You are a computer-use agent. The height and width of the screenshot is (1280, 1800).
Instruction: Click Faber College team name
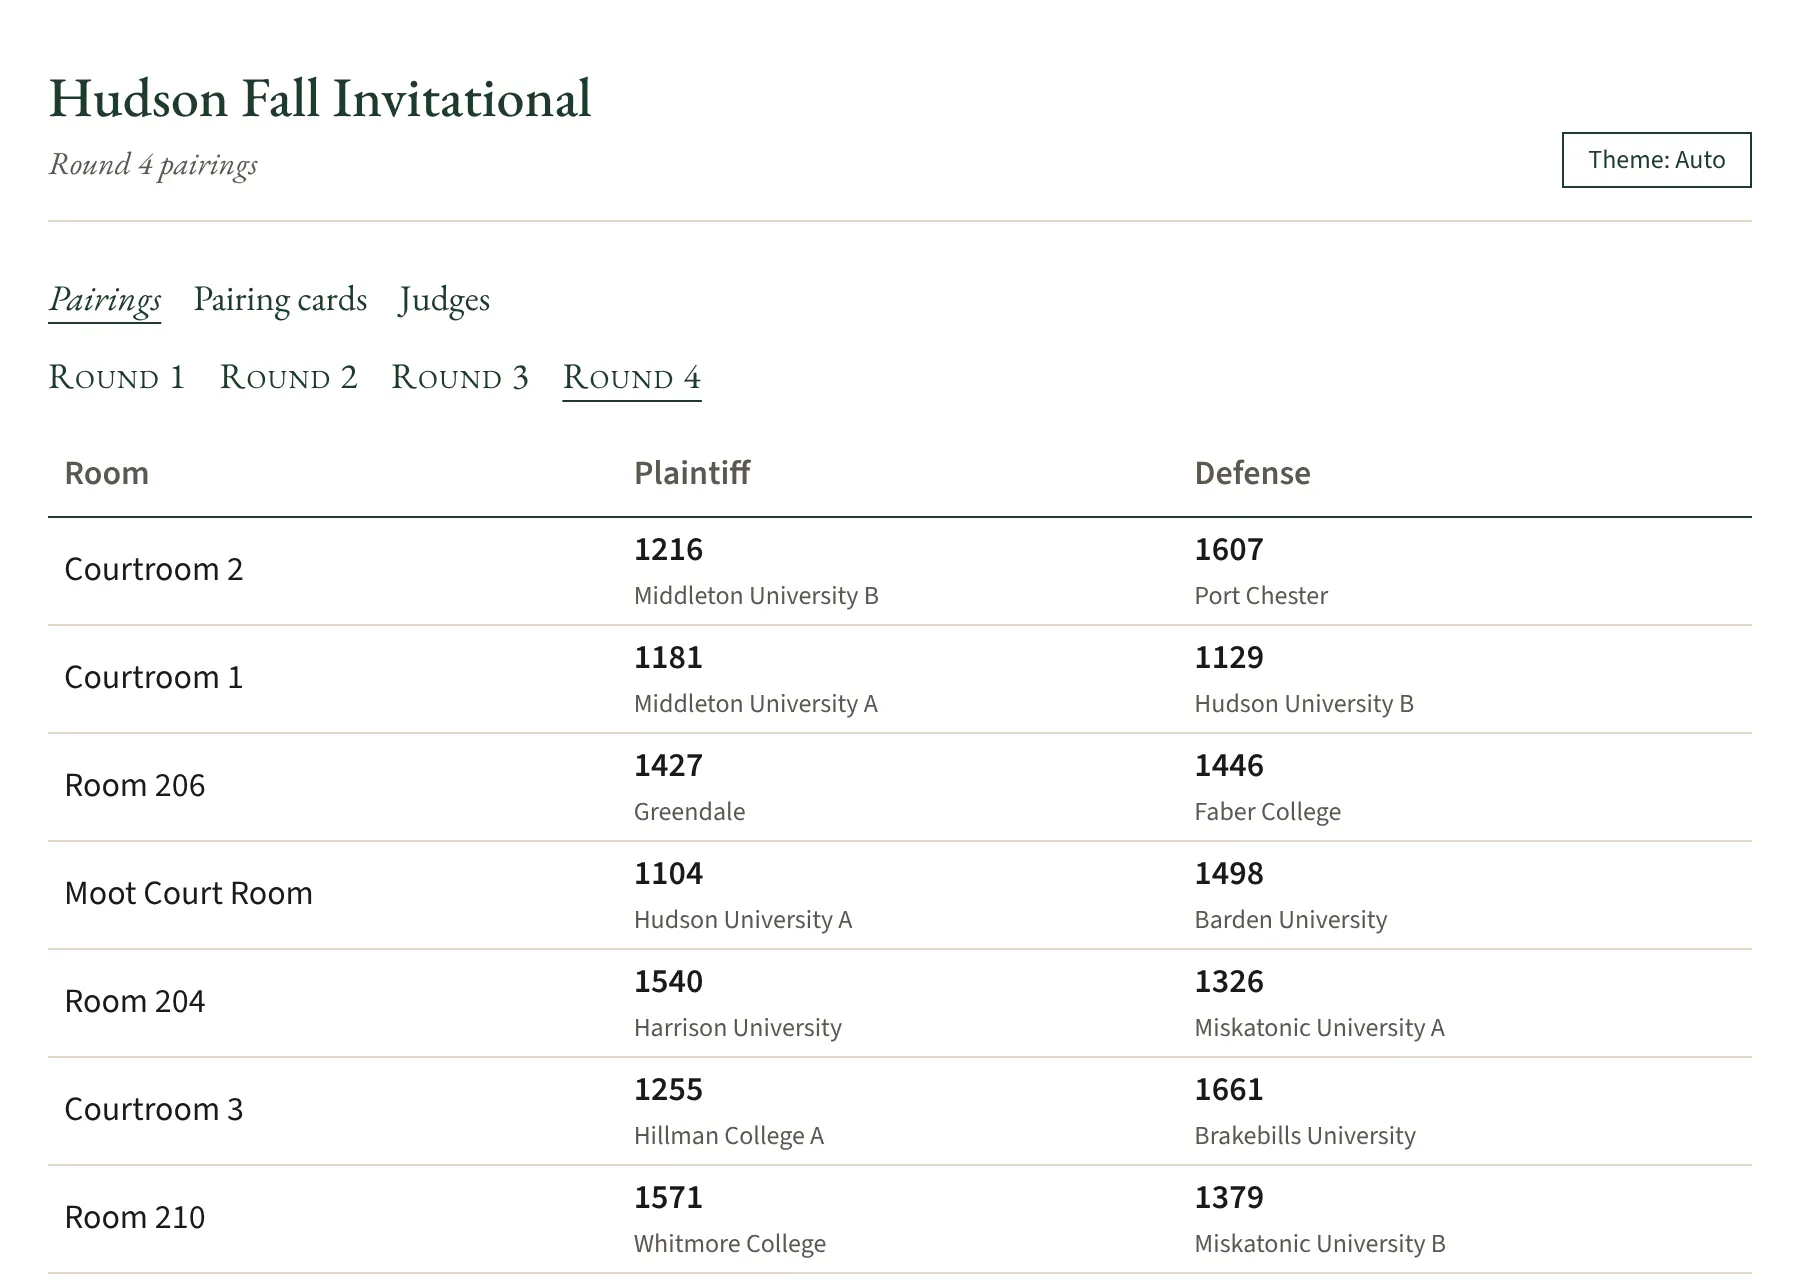pyautogui.click(x=1268, y=812)
